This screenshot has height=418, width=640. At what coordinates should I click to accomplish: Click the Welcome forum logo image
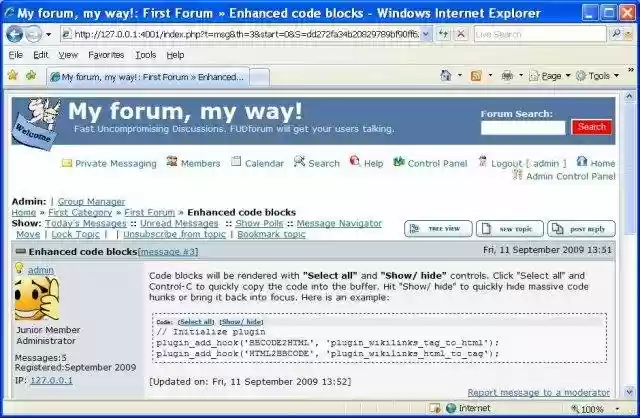tap(37, 122)
